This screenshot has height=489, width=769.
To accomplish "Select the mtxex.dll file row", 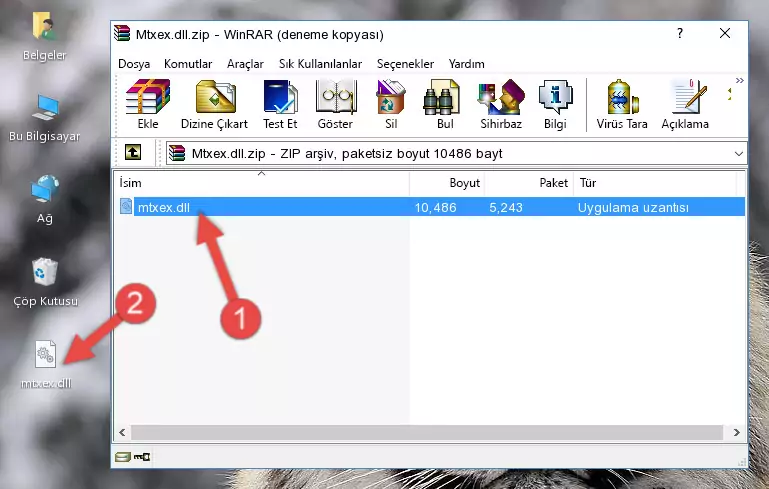I will click(x=431, y=207).
